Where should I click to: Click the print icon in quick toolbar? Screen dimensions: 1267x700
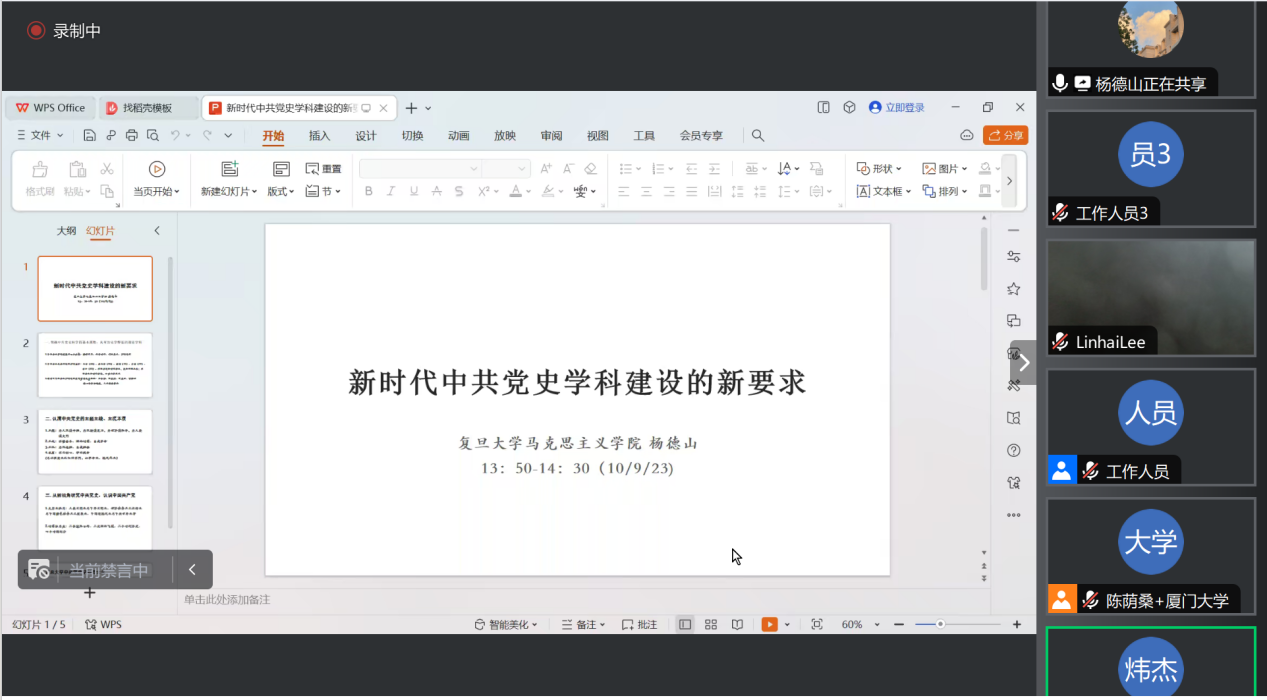pos(132,135)
